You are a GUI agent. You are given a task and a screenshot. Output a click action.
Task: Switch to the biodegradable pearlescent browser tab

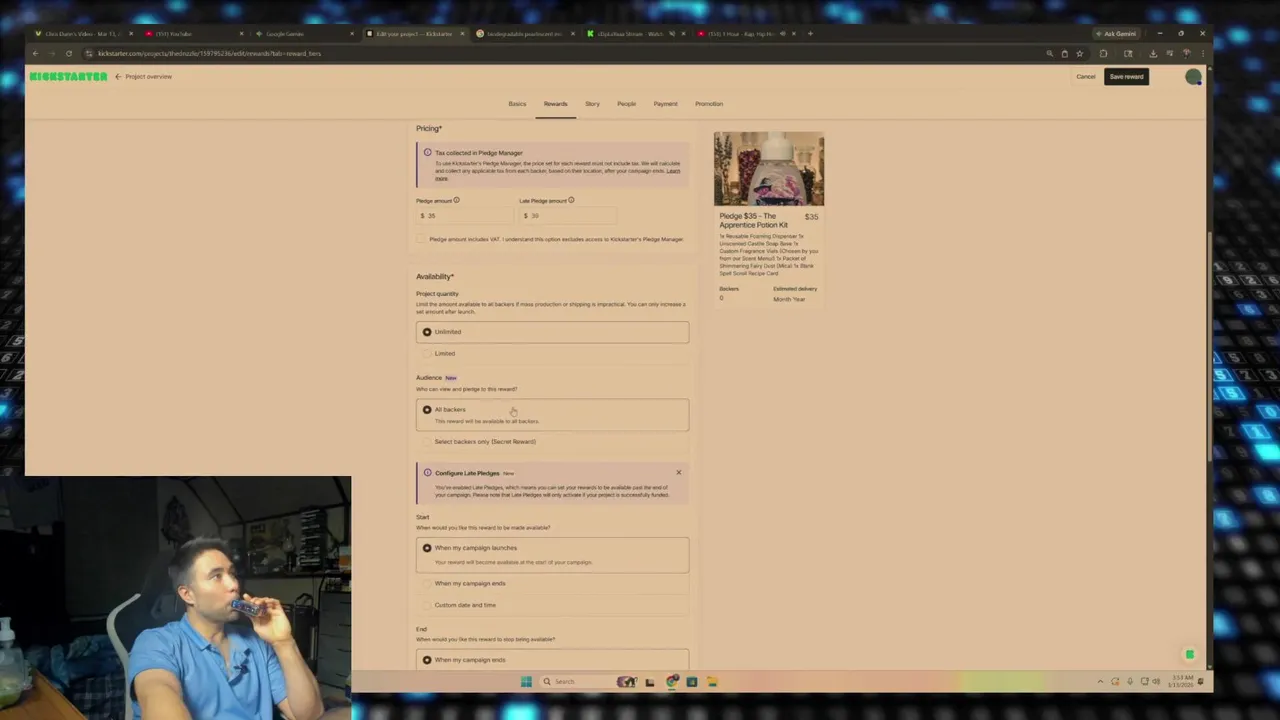pos(523,34)
